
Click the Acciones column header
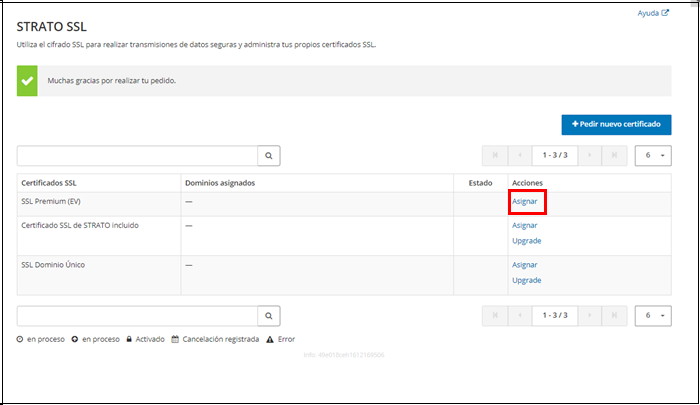[527, 183]
